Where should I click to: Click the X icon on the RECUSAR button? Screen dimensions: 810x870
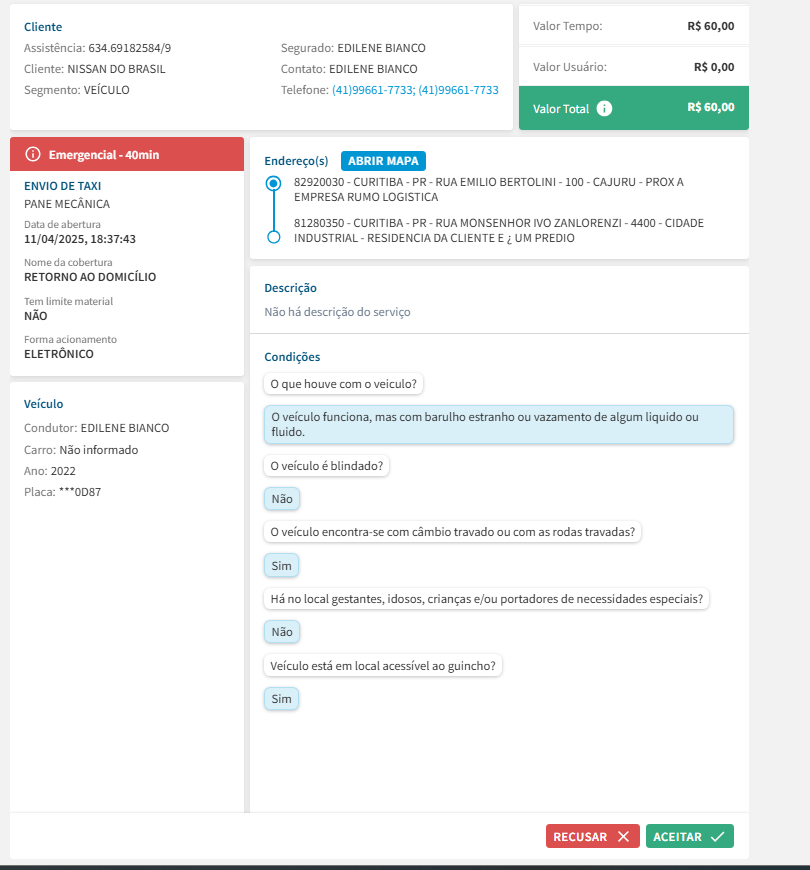pos(623,837)
